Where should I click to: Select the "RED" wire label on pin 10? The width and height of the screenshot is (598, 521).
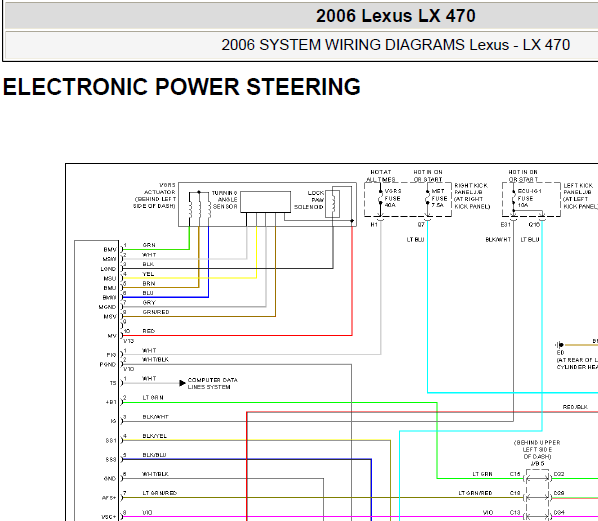(149, 331)
